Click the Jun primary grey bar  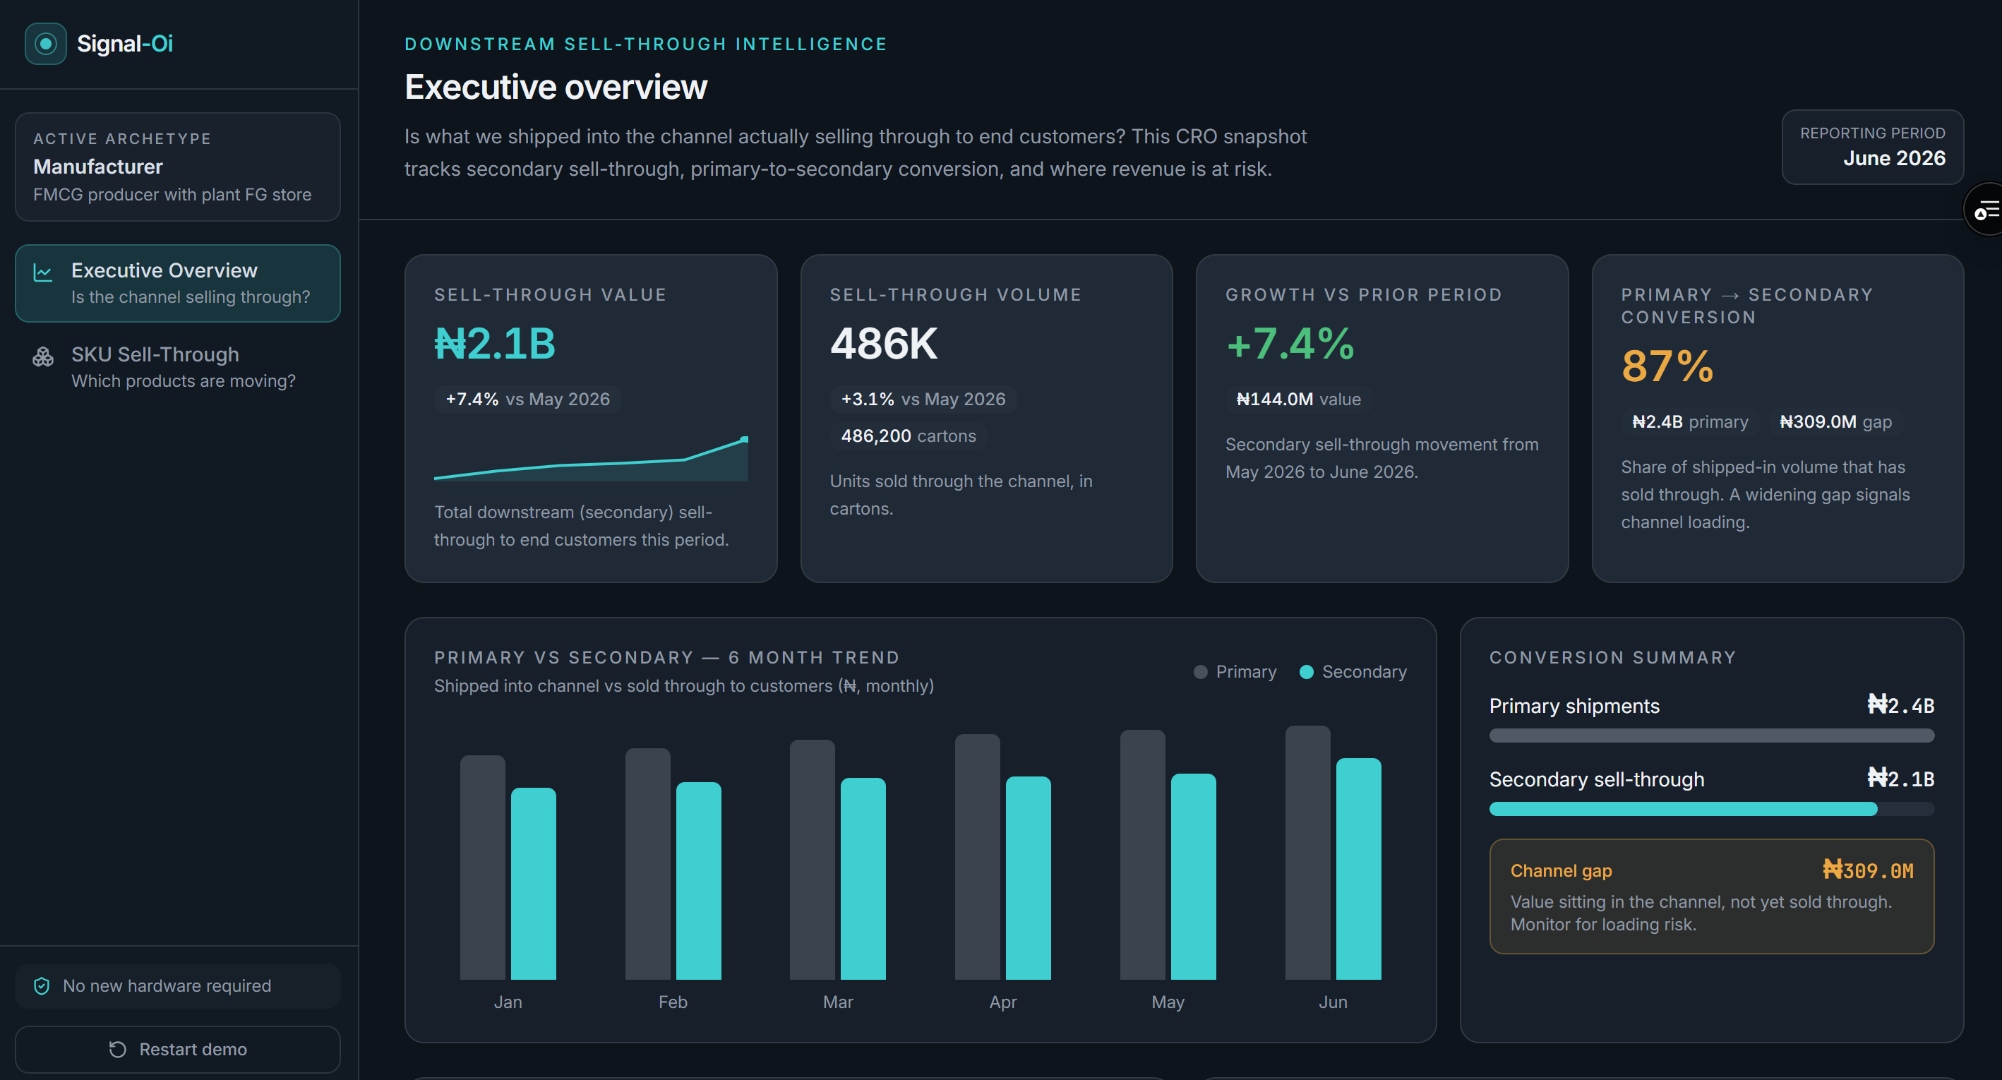click(1307, 853)
